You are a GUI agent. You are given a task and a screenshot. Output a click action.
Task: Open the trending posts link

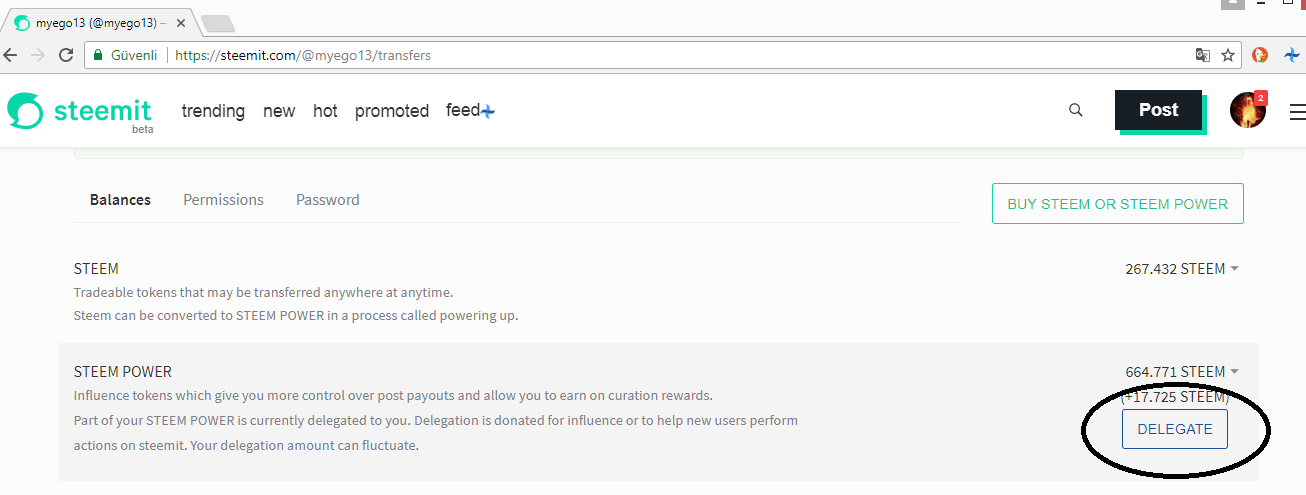[x=213, y=111]
